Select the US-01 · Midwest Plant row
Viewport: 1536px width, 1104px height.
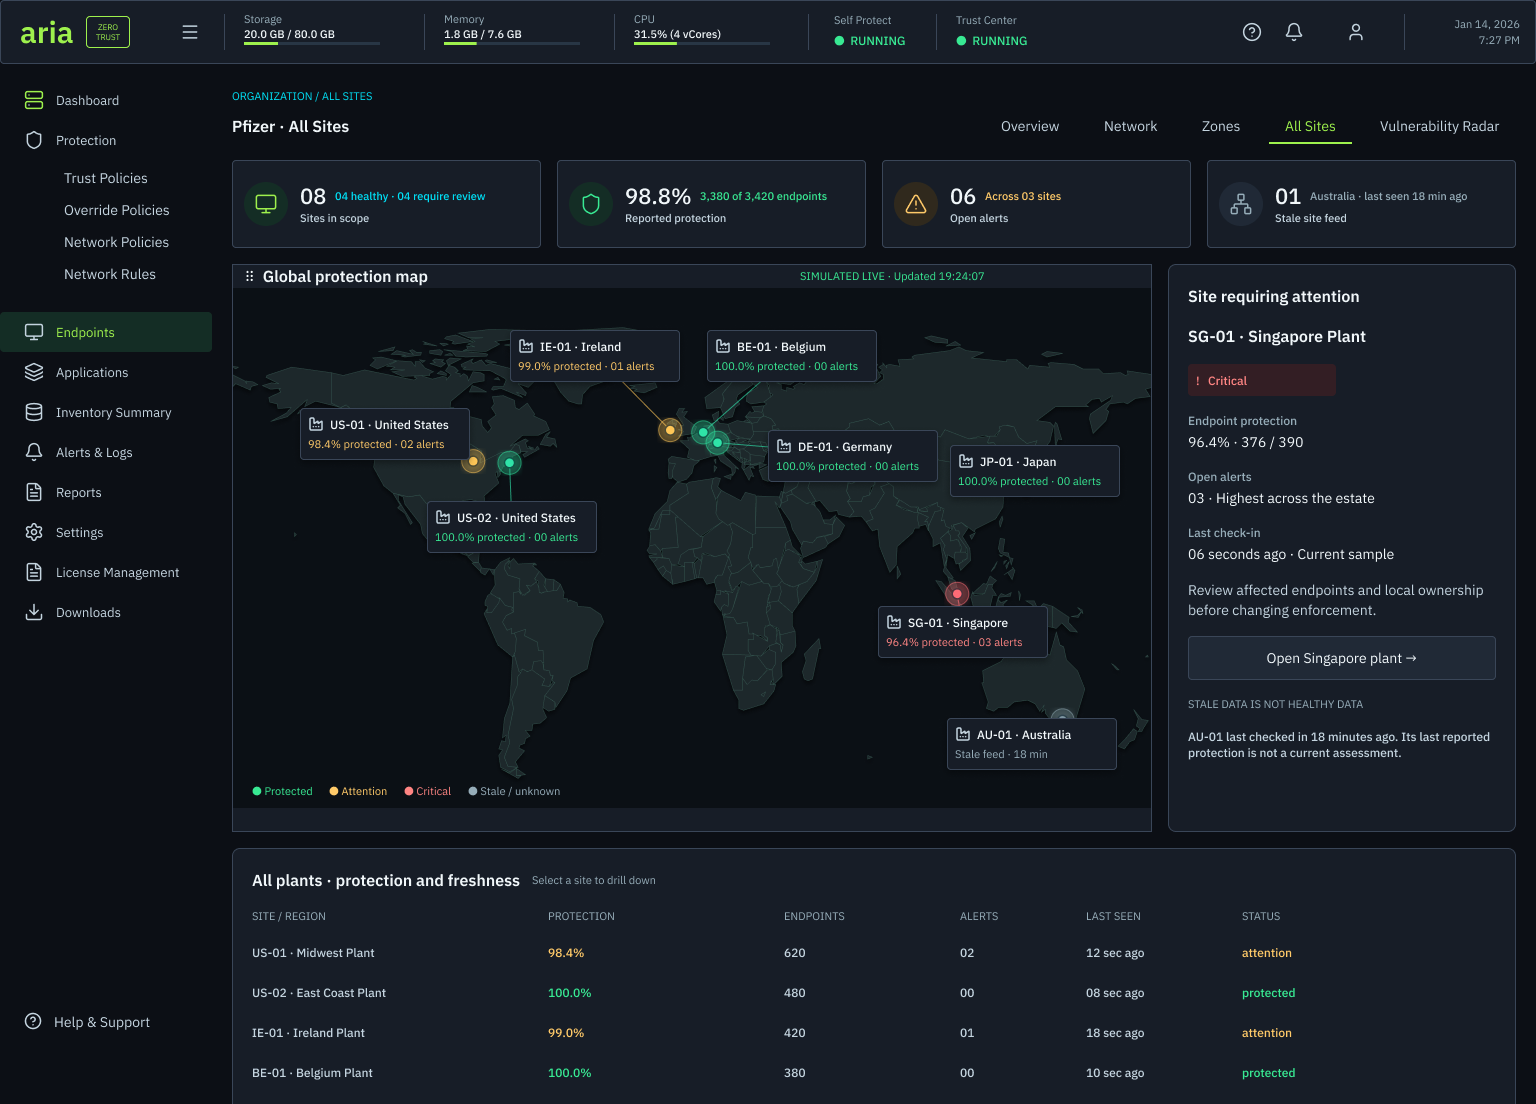click(874, 953)
